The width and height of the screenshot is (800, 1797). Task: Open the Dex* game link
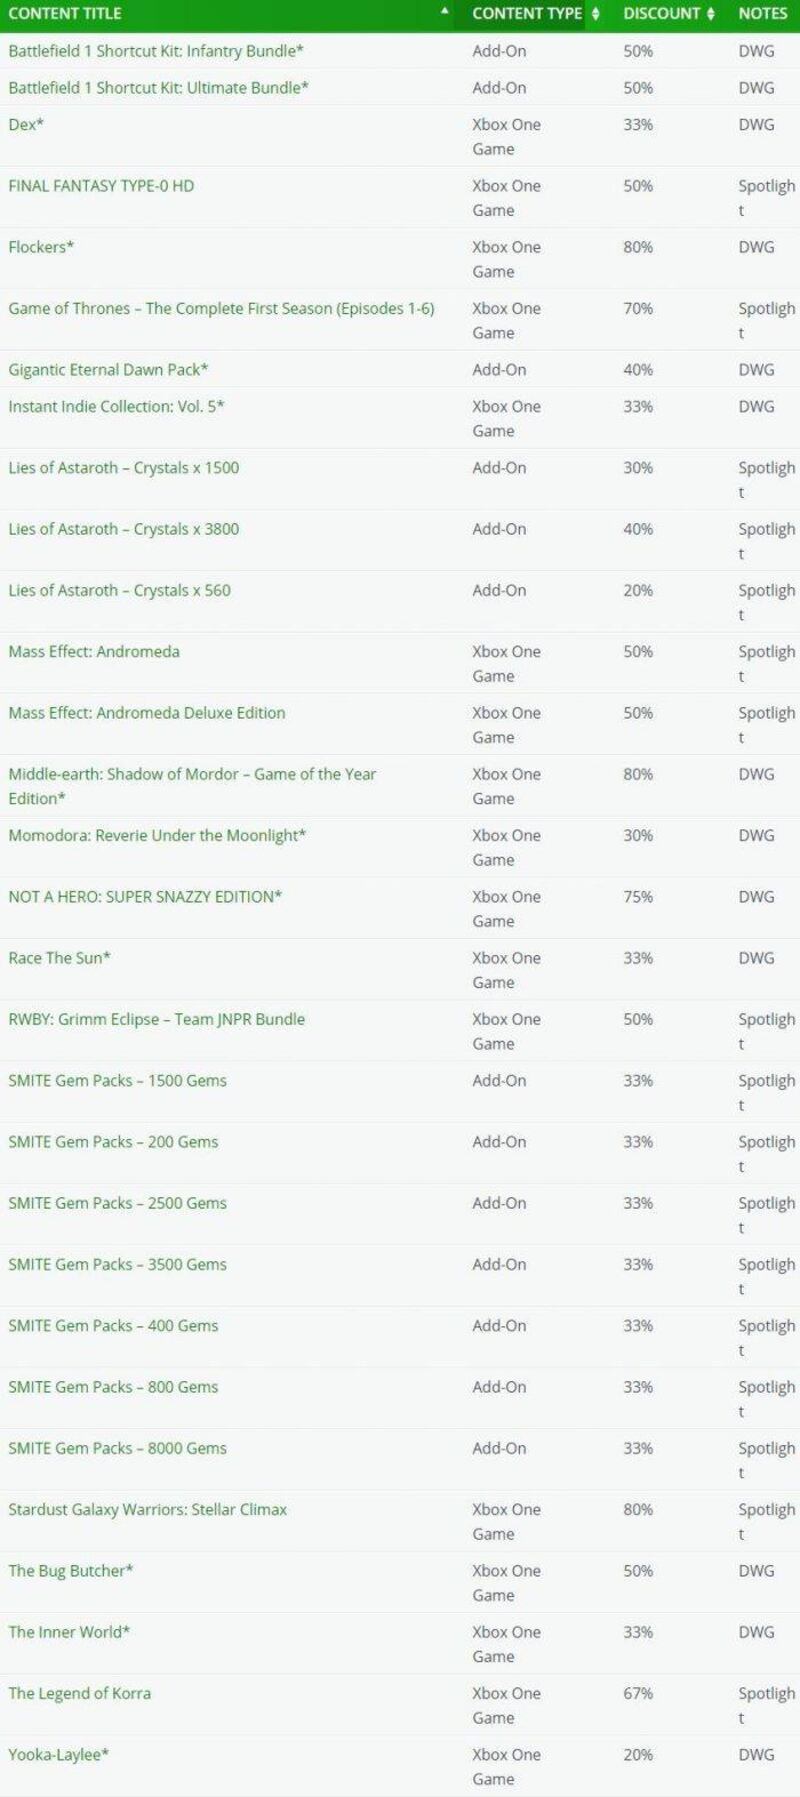coord(26,125)
